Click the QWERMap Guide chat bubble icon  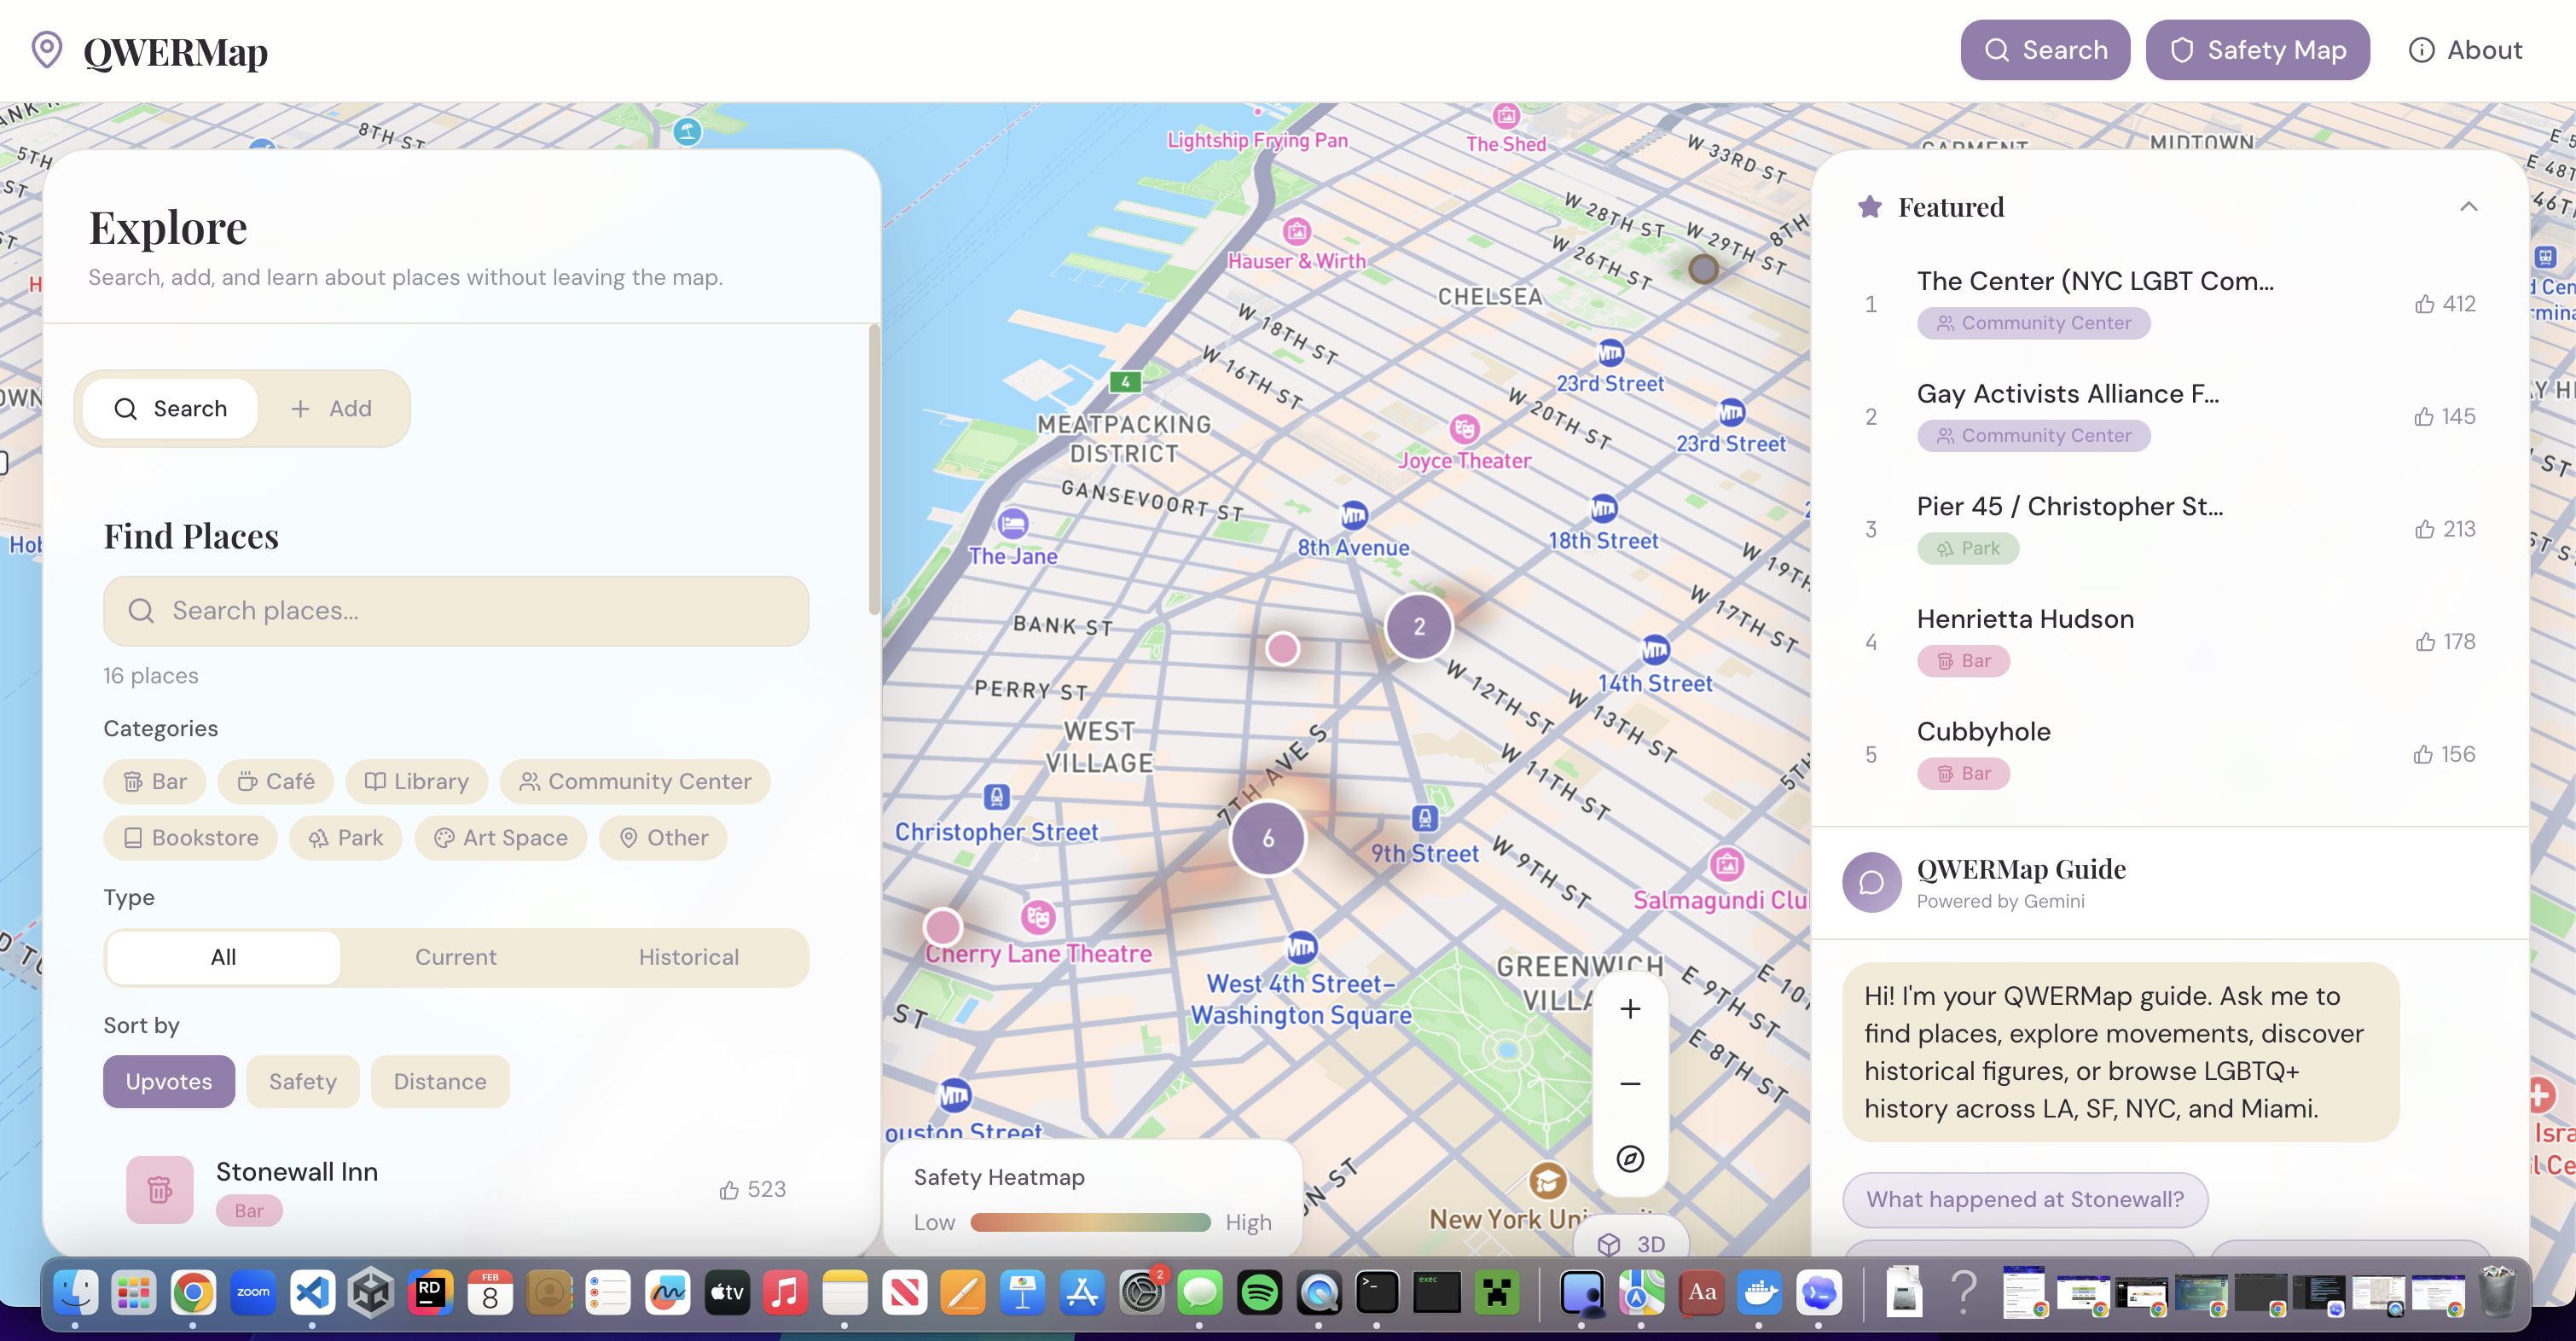click(1871, 882)
